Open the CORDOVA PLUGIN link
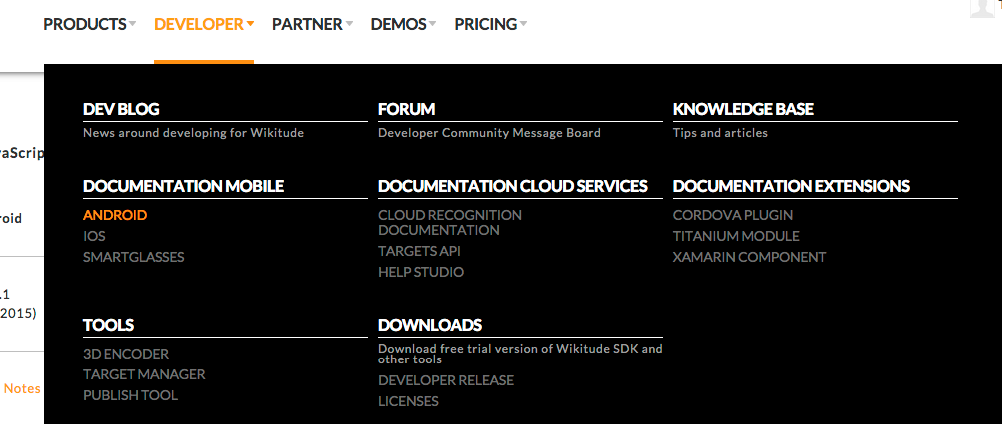This screenshot has width=1002, height=424. click(x=733, y=215)
